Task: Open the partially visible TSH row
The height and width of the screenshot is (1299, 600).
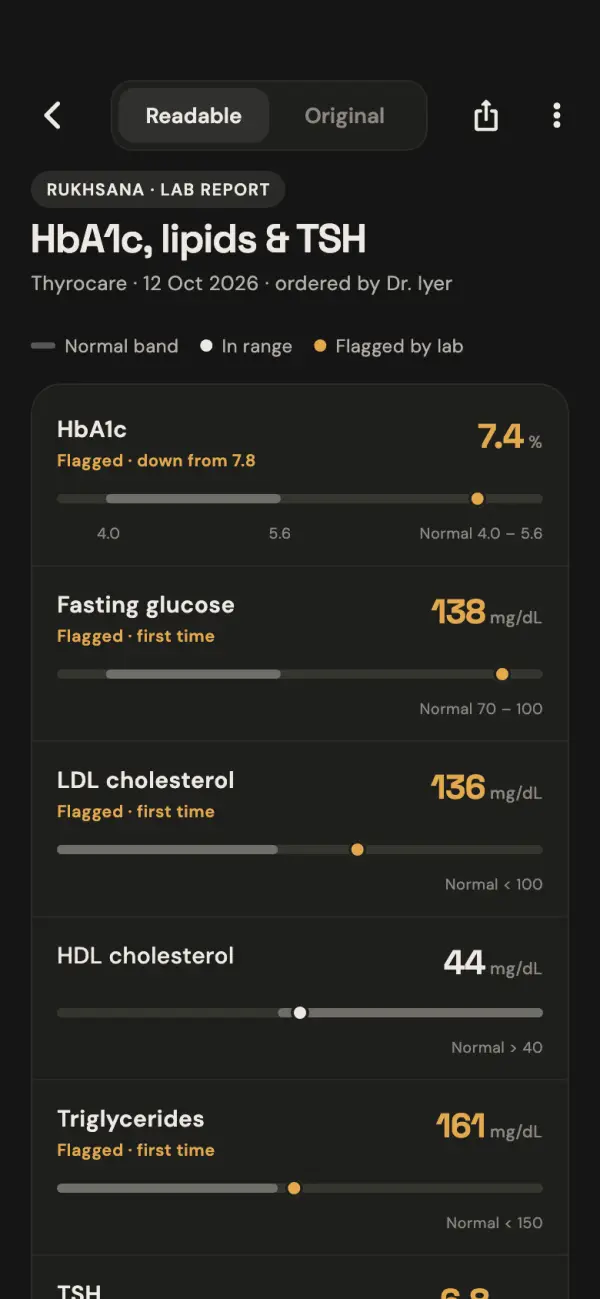Action: 300,1278
